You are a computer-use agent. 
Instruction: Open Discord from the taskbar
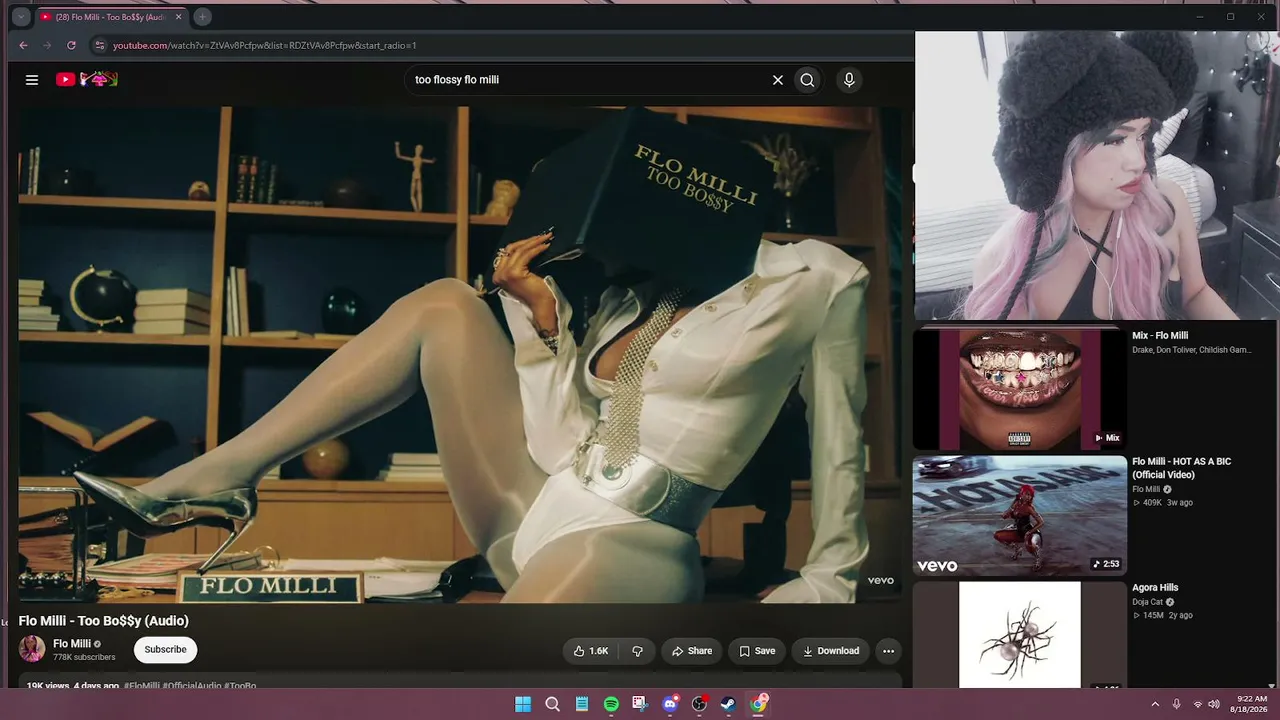point(670,704)
